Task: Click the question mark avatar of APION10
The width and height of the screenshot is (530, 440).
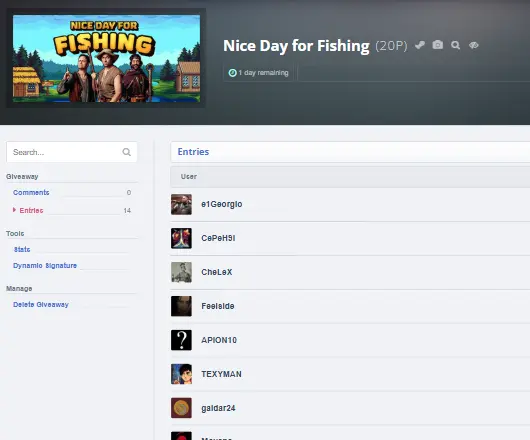Action: point(182,340)
